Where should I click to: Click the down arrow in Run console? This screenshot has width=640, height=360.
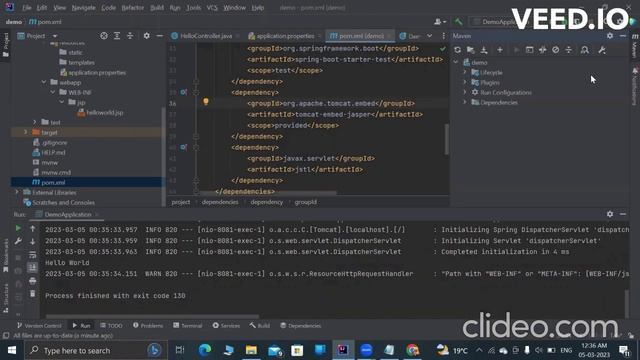click(33, 242)
